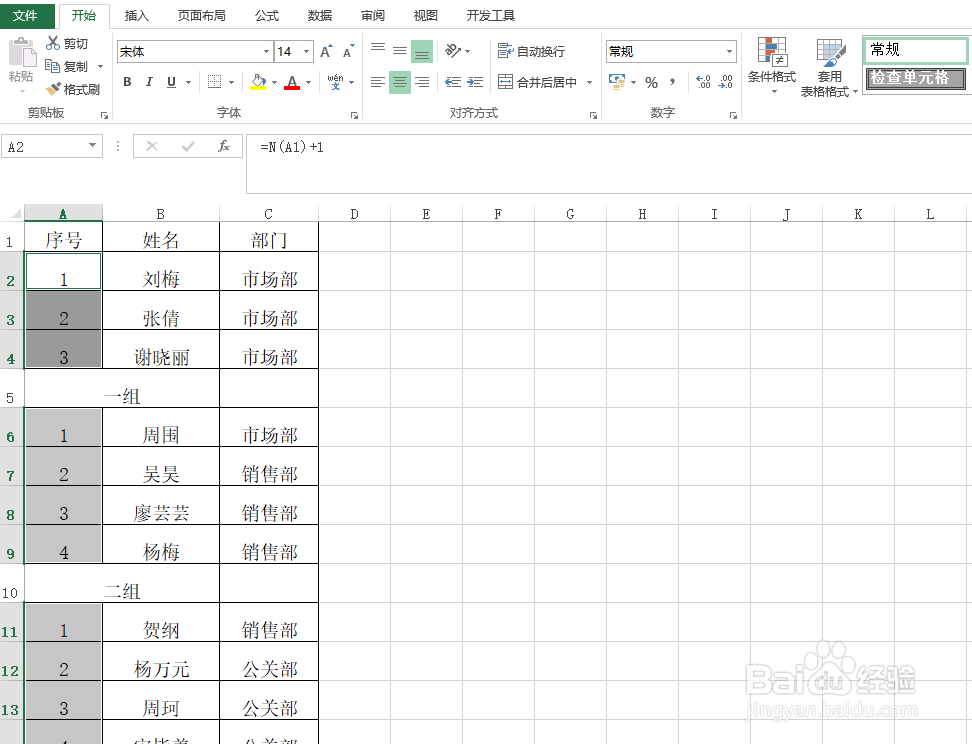The image size is (972, 744).
Task: Toggle Bold formatting
Action: [127, 82]
